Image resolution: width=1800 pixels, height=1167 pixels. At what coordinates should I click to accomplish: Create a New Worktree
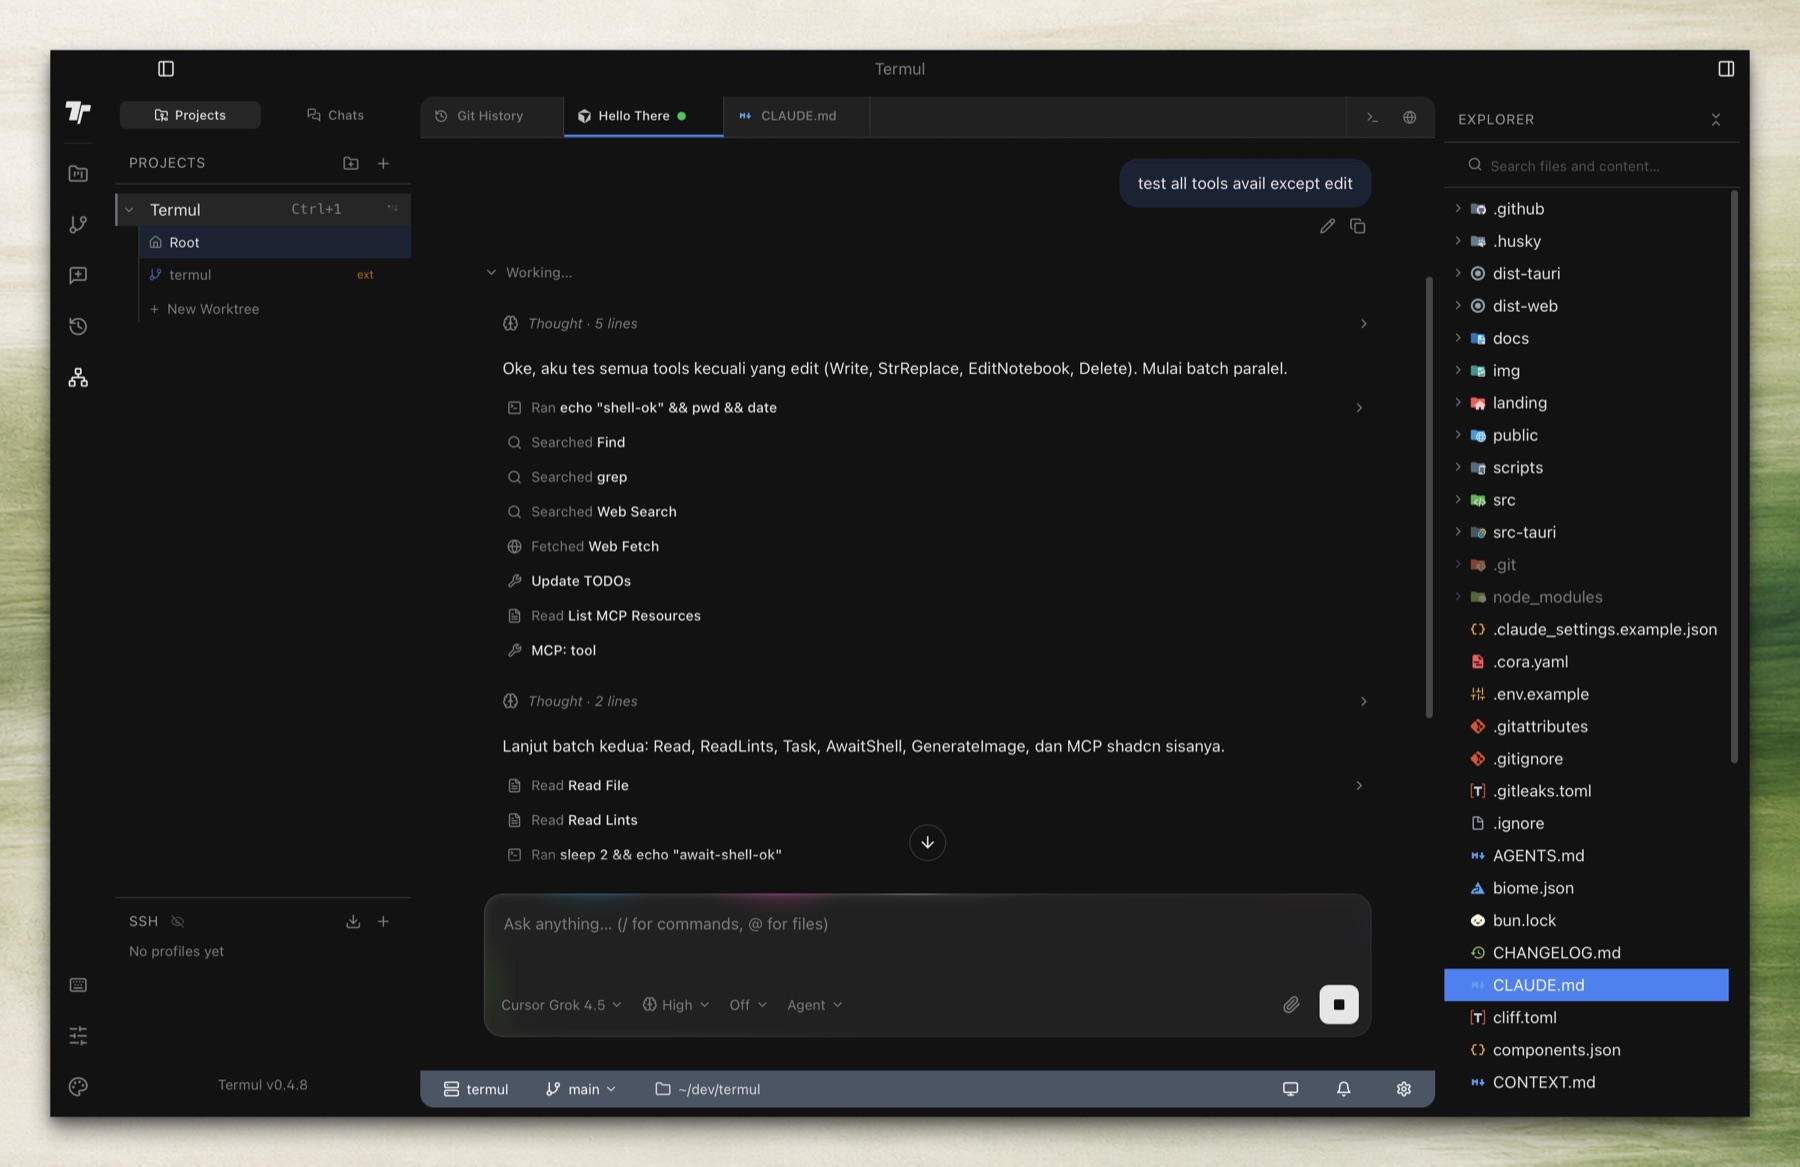204,309
